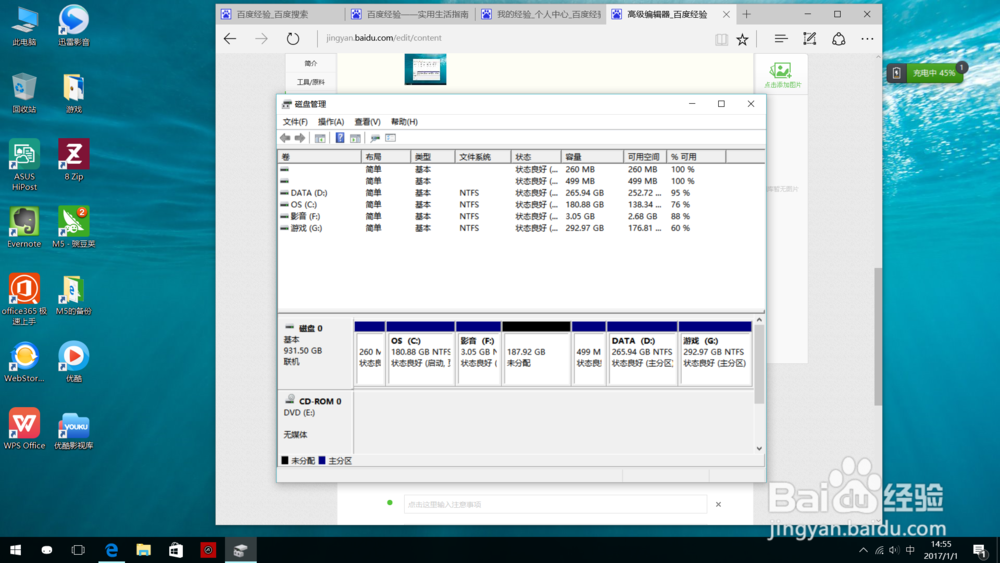Click the notes input field in editor
Image resolution: width=1000 pixels, height=563 pixels.
click(x=555, y=504)
